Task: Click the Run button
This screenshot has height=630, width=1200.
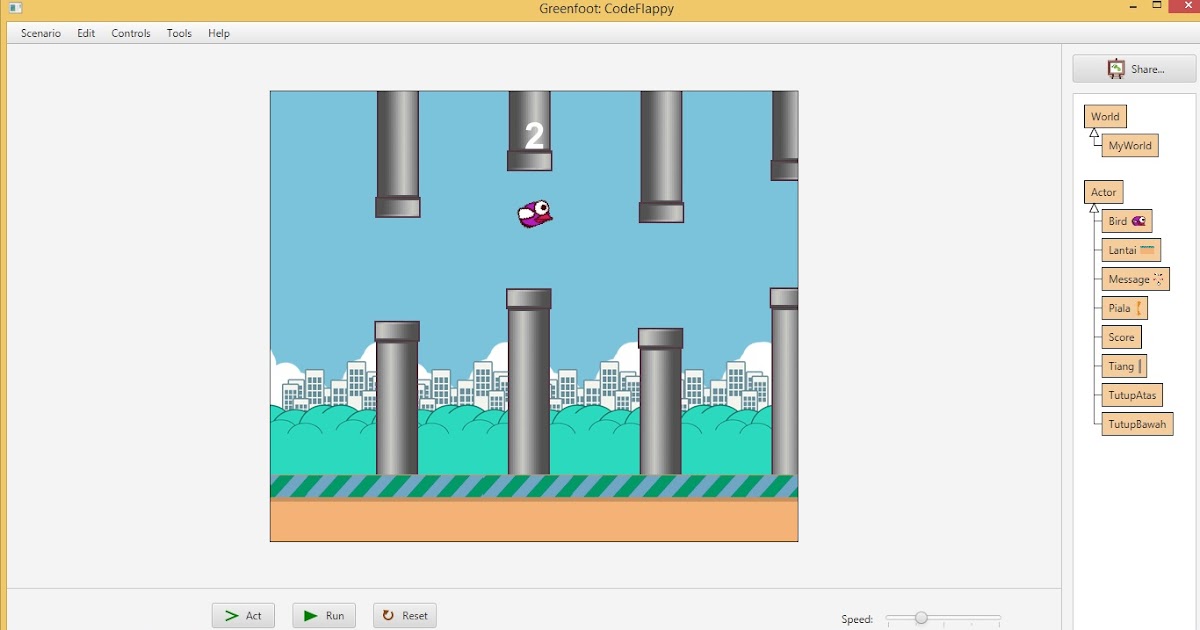Action: [324, 615]
